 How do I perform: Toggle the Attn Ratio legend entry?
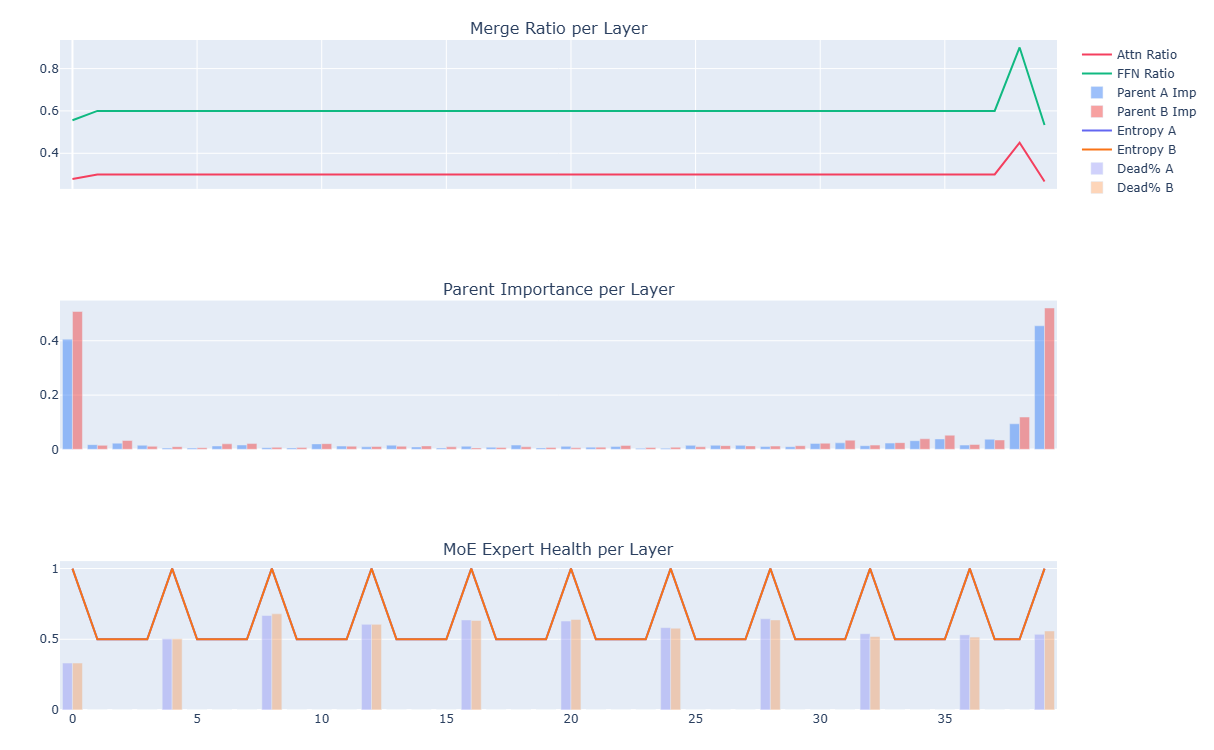point(1146,55)
